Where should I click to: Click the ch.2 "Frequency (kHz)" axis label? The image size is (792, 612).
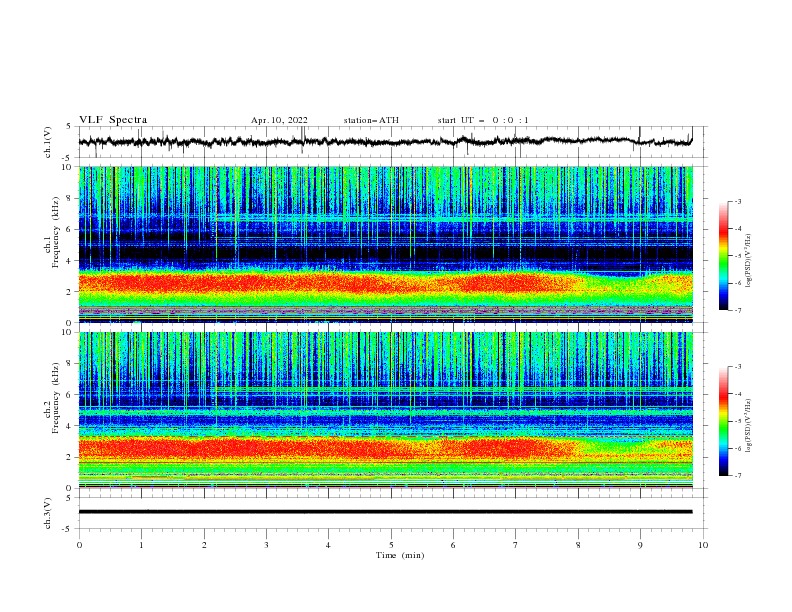[x=55, y=397]
